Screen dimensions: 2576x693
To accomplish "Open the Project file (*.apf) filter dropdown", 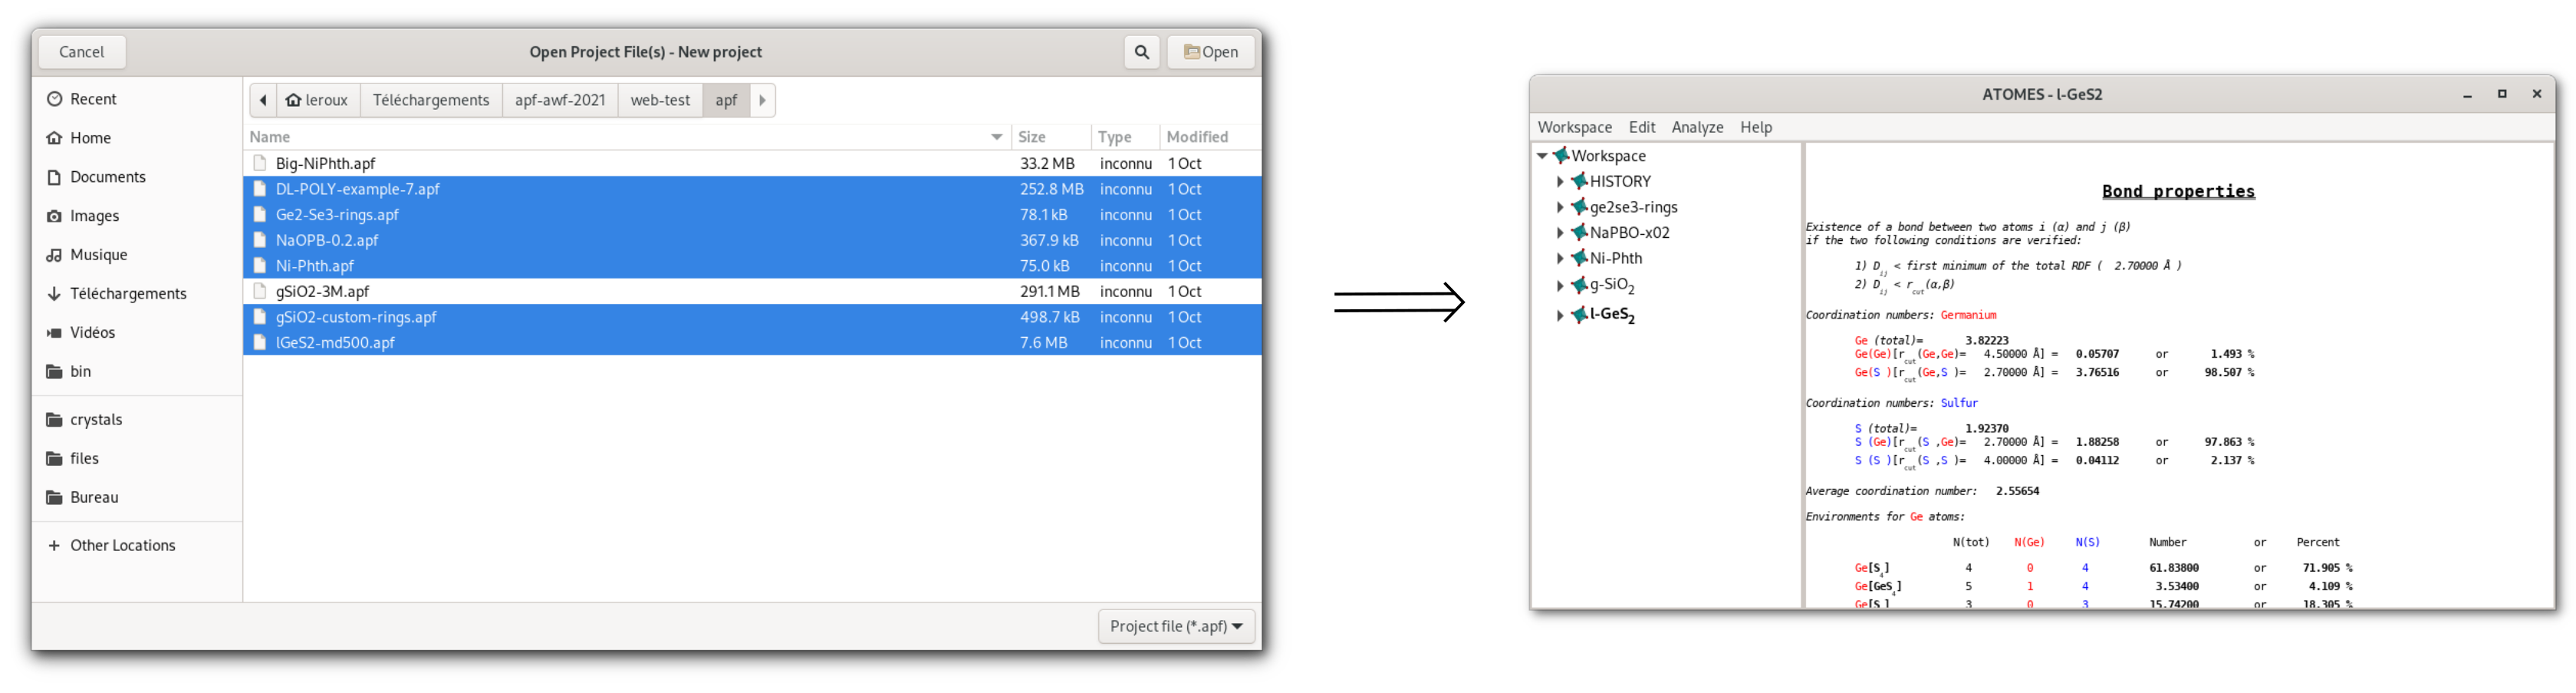I will [x=1176, y=626].
